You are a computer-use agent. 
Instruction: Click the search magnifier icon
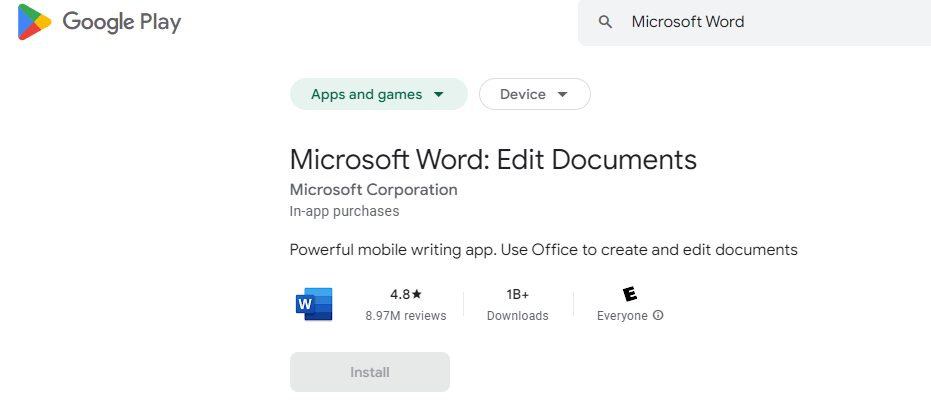[x=605, y=23]
